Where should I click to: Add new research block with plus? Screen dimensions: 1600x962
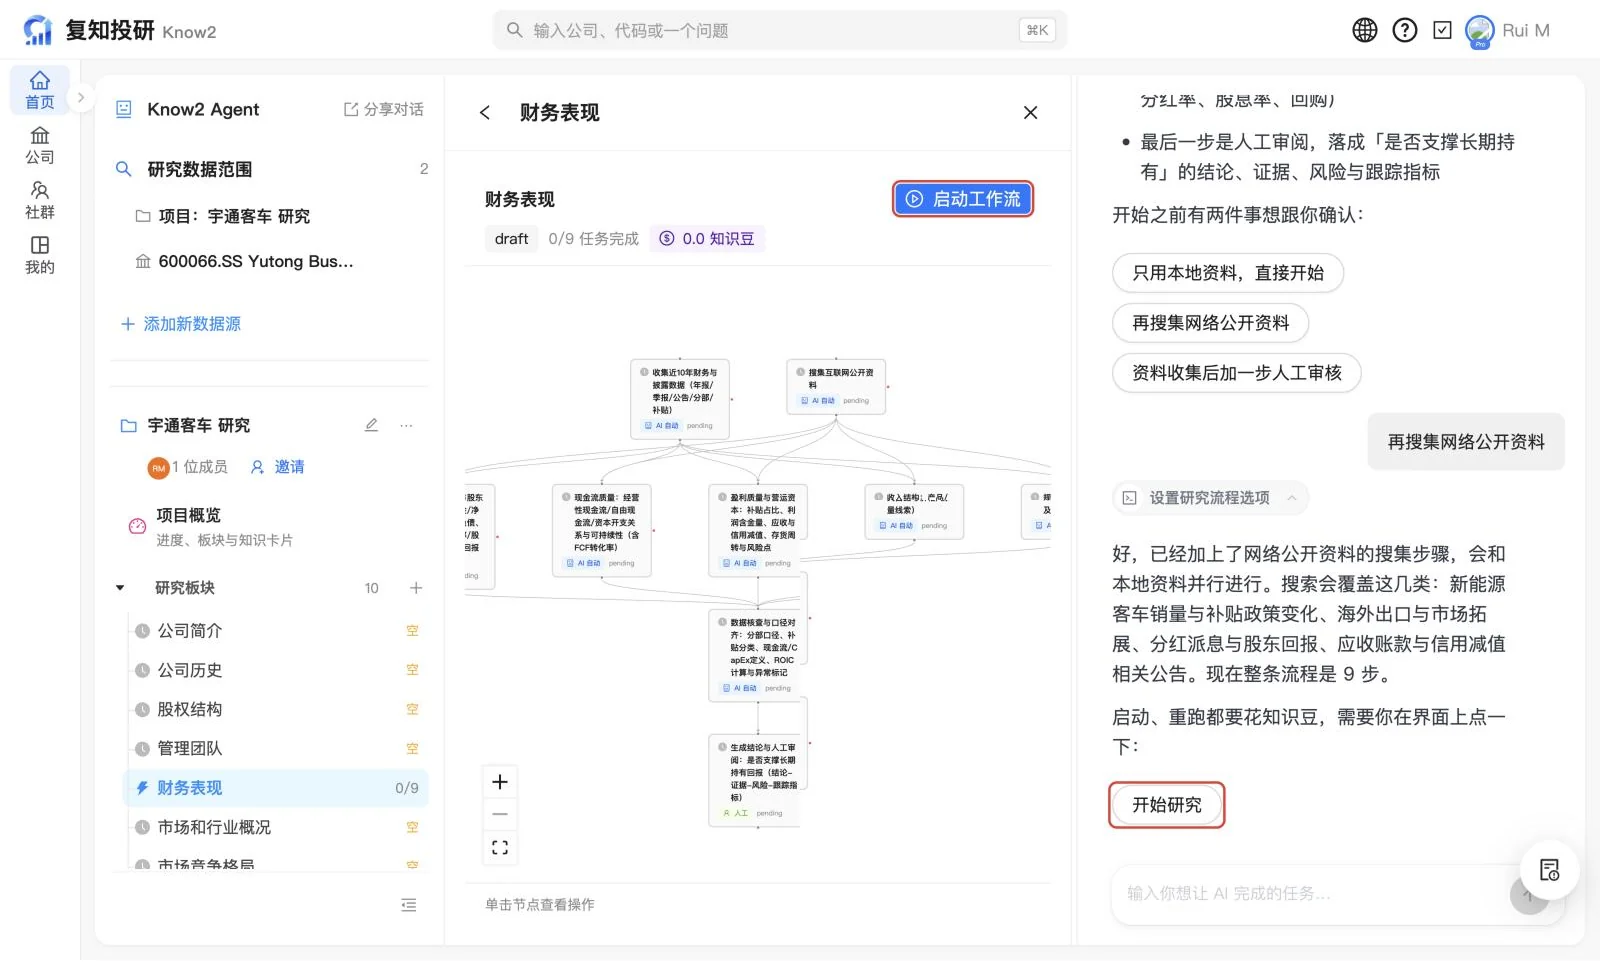pyautogui.click(x=416, y=588)
